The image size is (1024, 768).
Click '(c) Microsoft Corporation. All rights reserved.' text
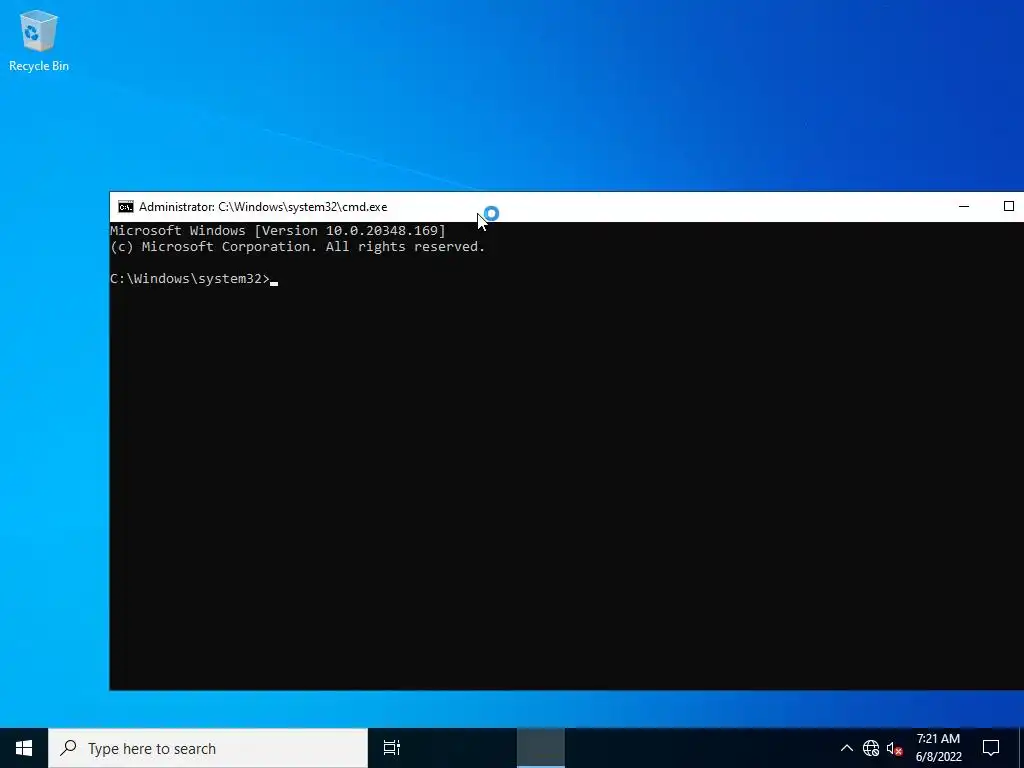click(x=298, y=247)
